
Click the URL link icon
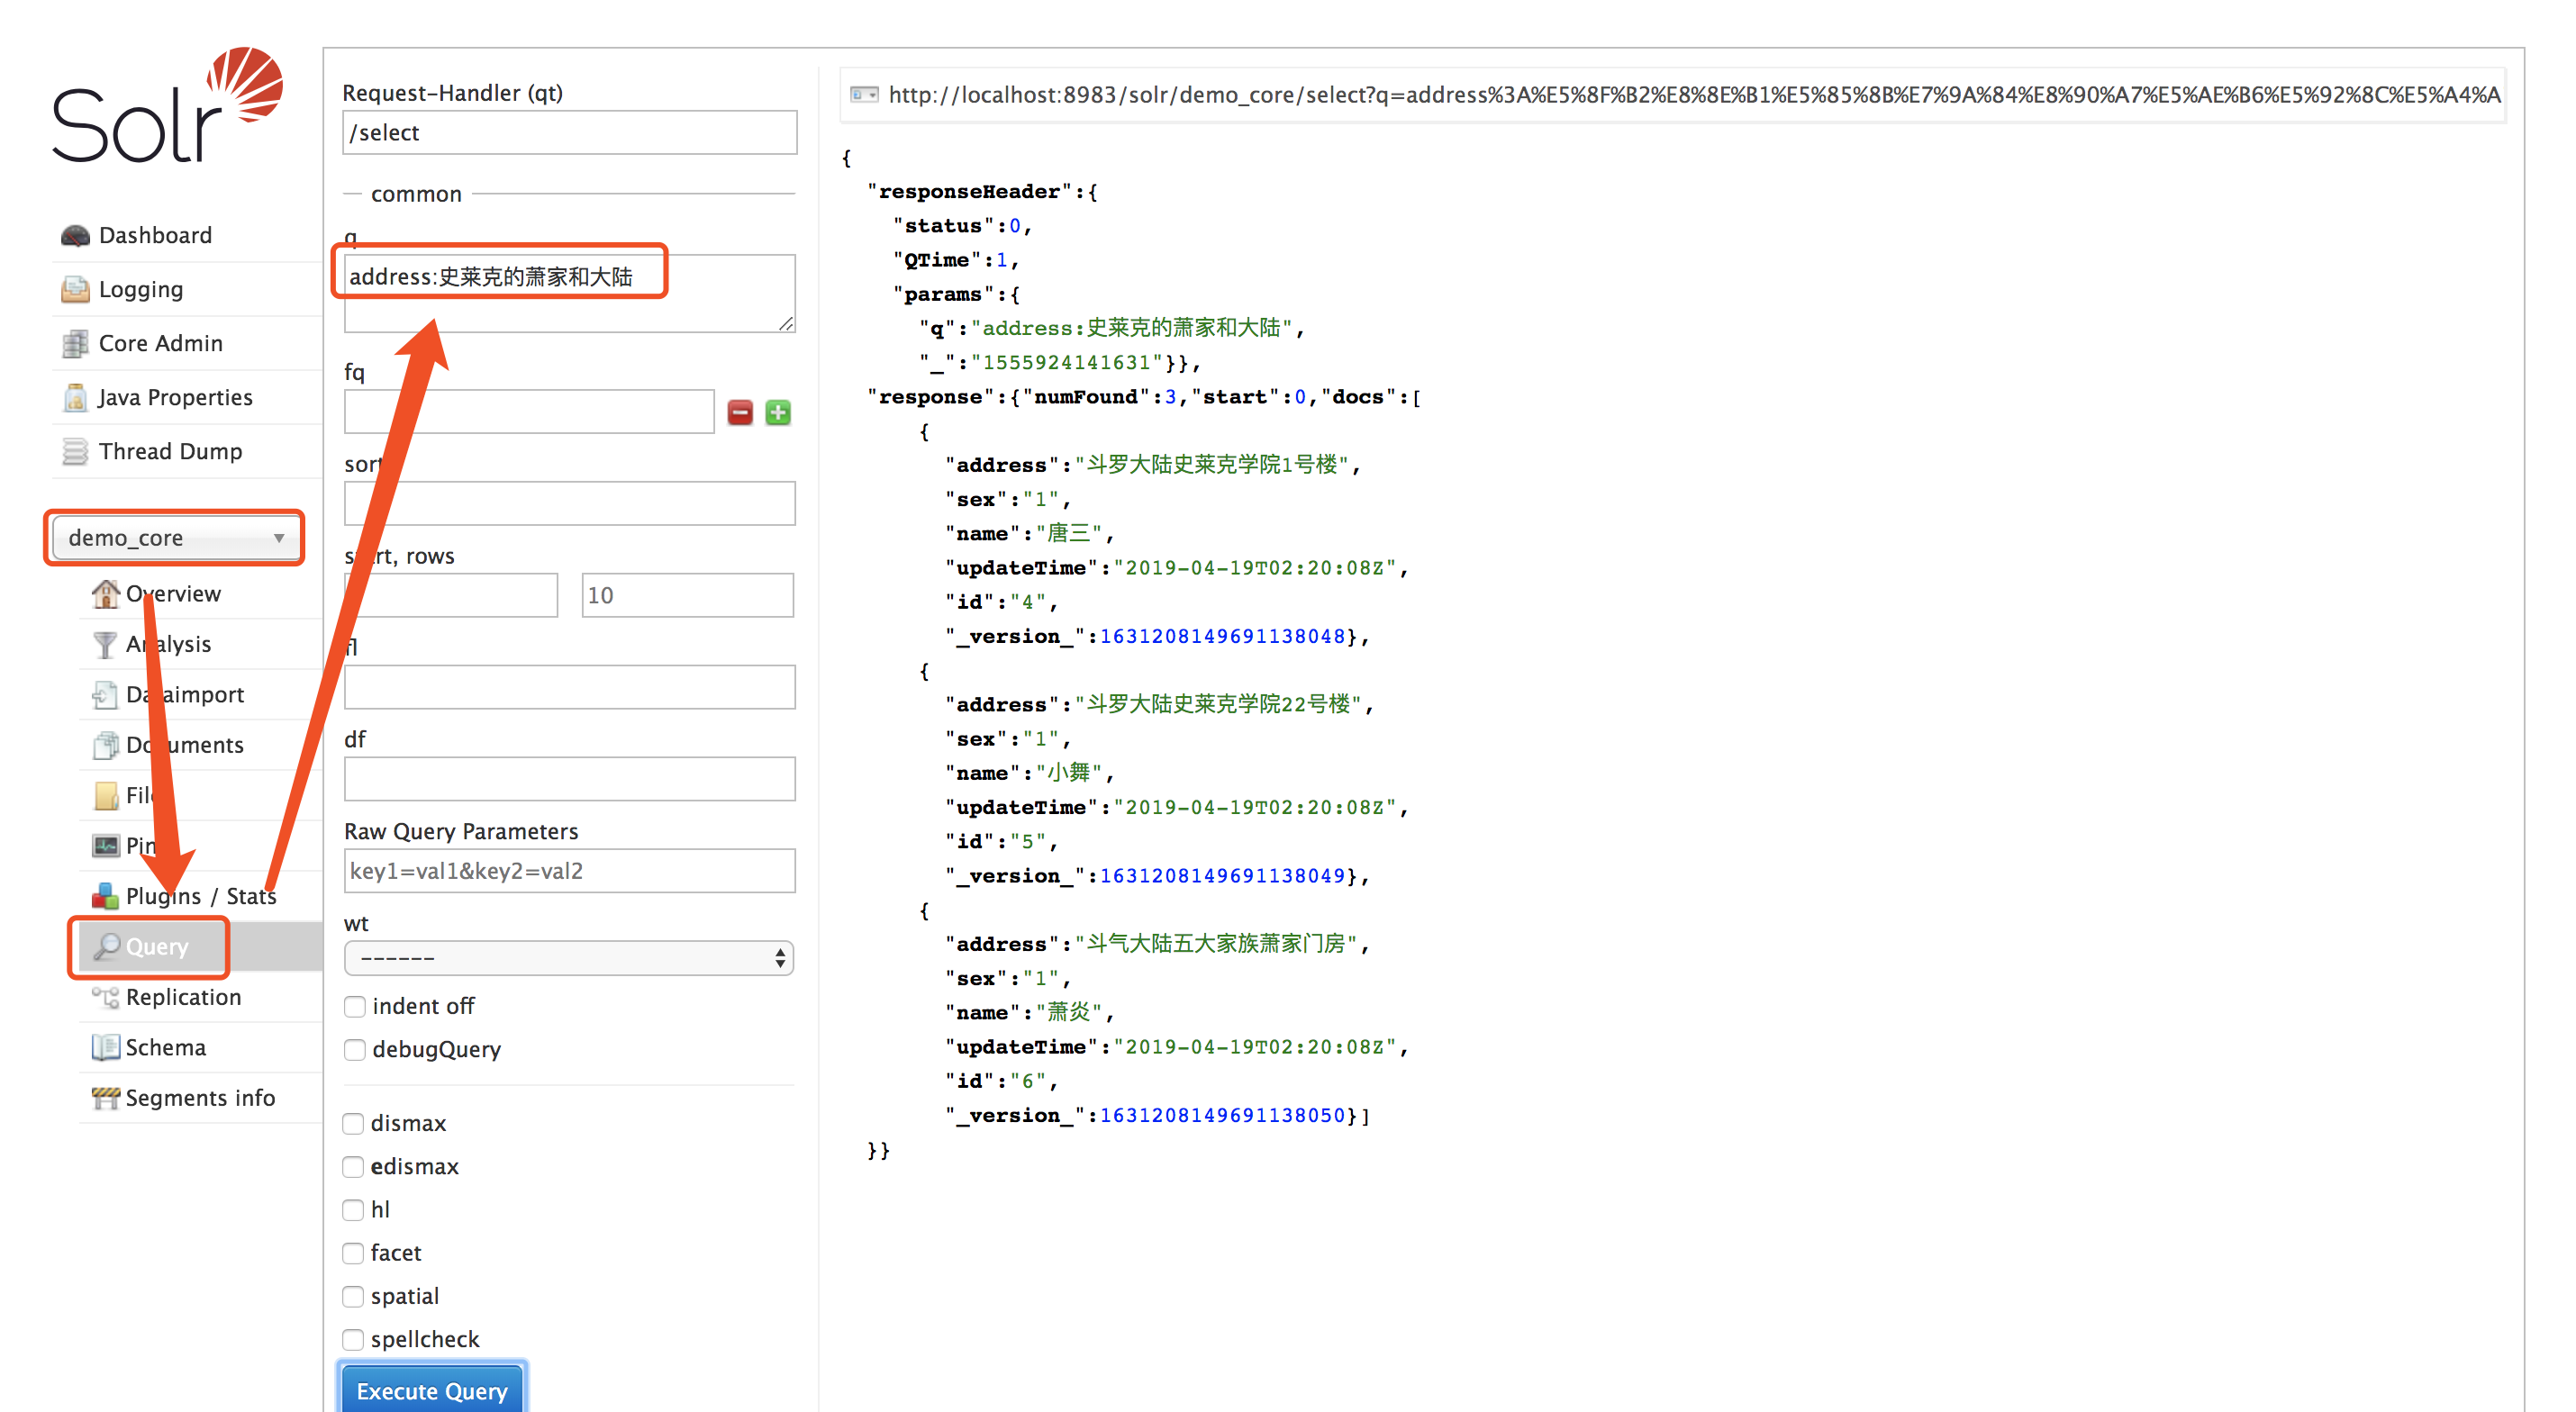[x=863, y=94]
